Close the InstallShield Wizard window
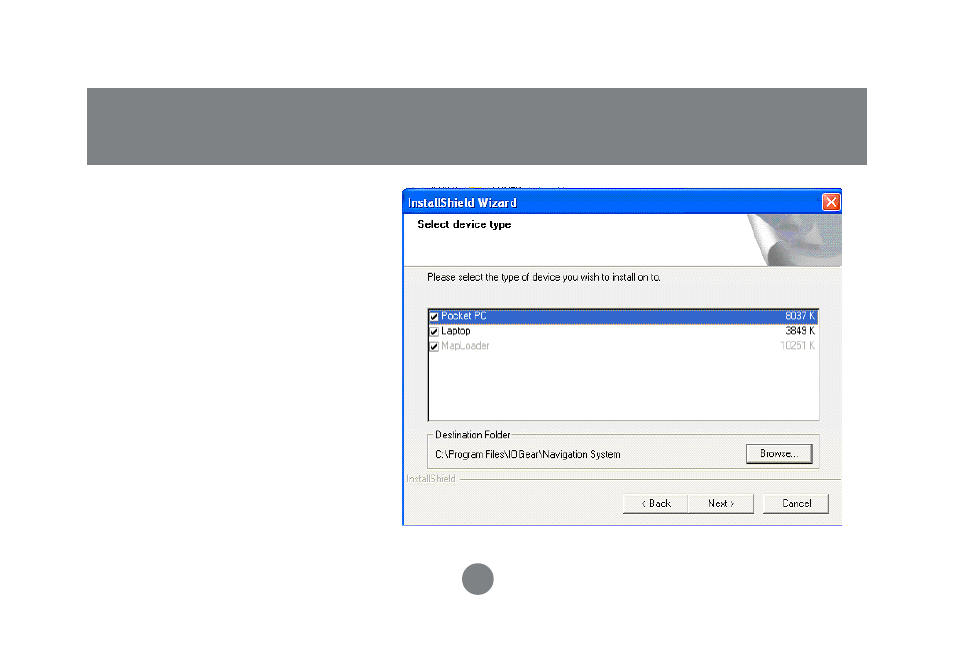 point(830,202)
